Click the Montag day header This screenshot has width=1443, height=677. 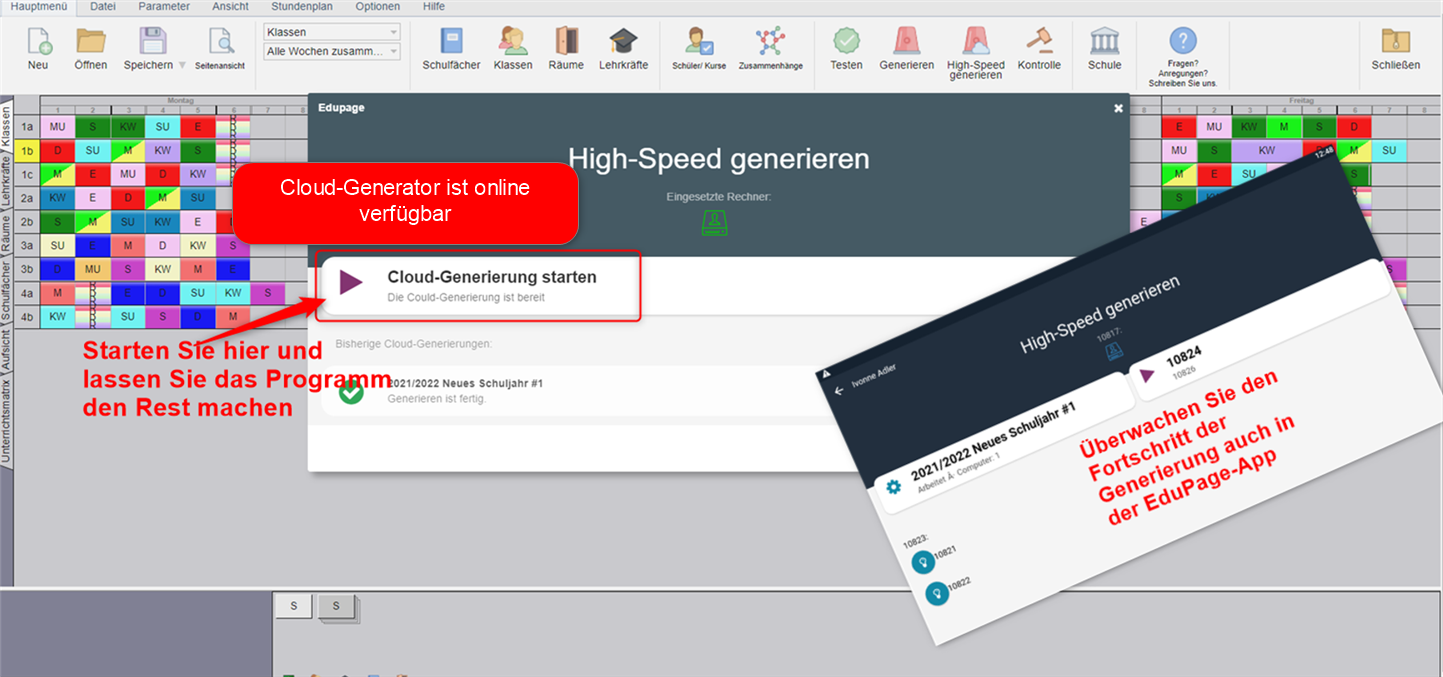(x=180, y=100)
